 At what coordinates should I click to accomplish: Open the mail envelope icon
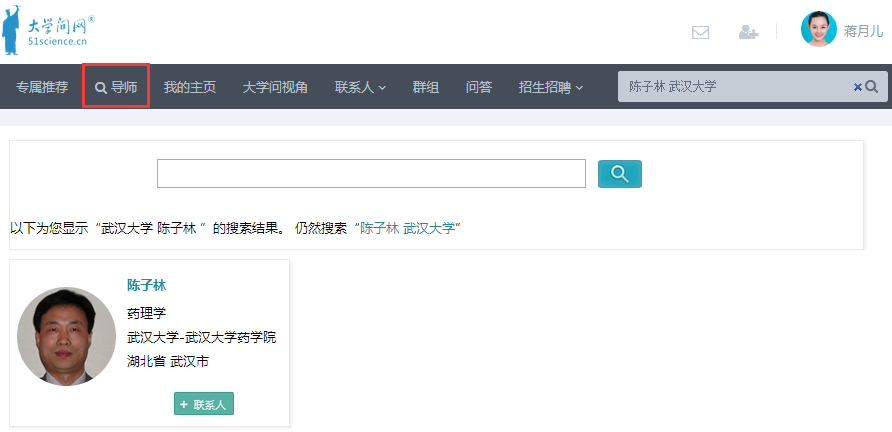[700, 32]
